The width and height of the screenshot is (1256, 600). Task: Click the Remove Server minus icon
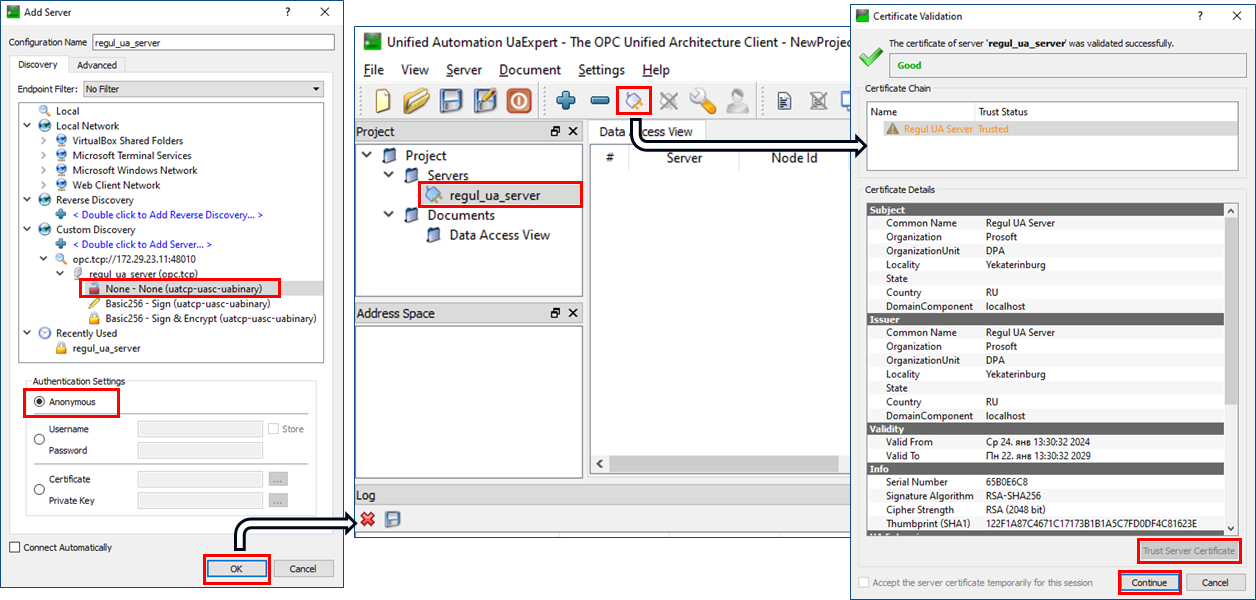click(600, 101)
